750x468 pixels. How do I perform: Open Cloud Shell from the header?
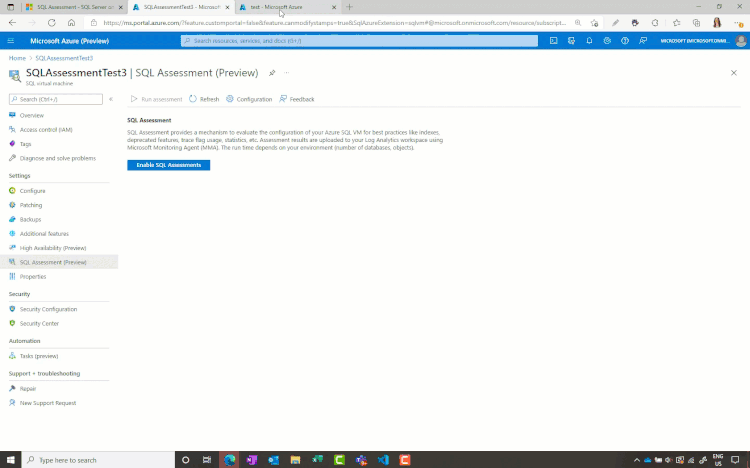(x=553, y=41)
